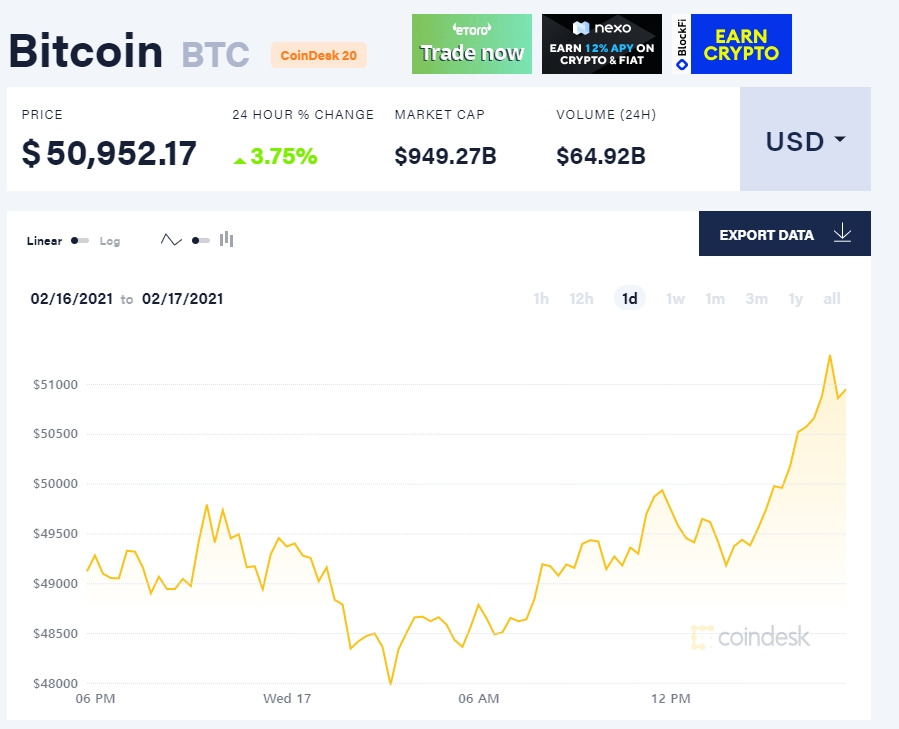
Task: Select the candlestick chart icon
Action: tap(226, 239)
